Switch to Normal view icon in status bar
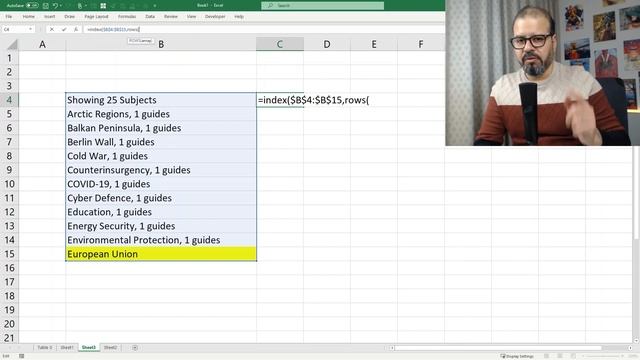 click(x=547, y=356)
